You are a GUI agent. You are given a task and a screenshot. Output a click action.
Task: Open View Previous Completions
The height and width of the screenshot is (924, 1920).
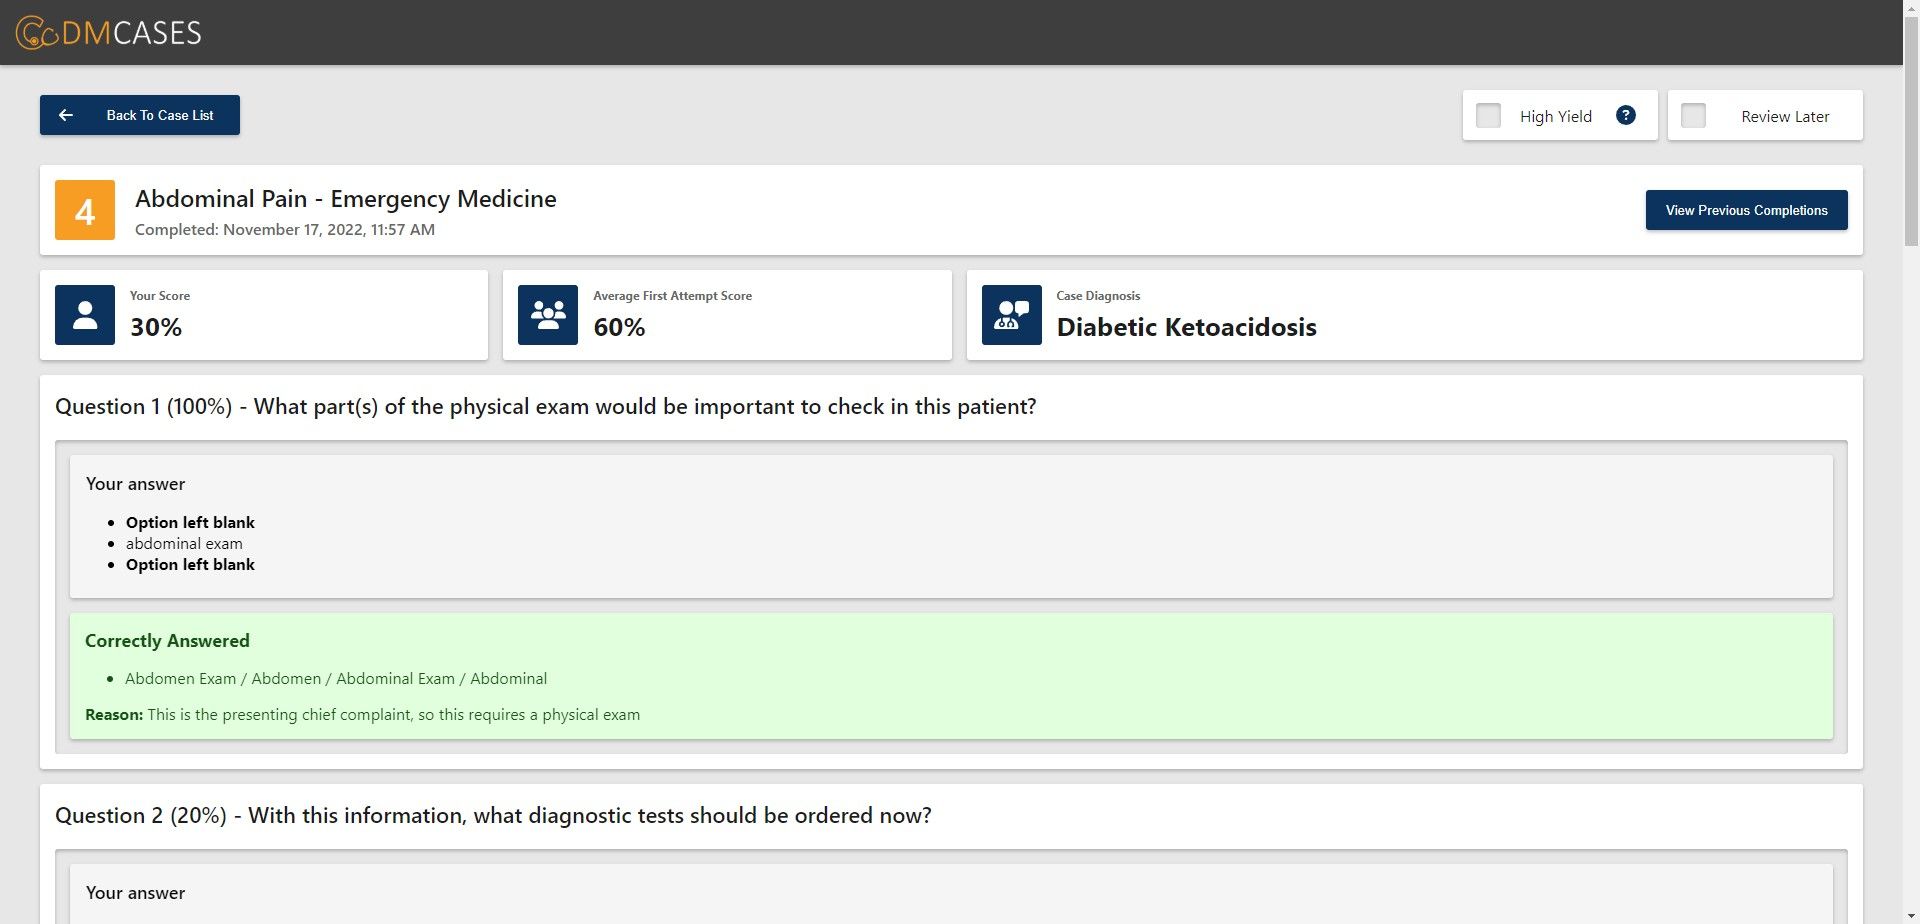pos(1746,210)
